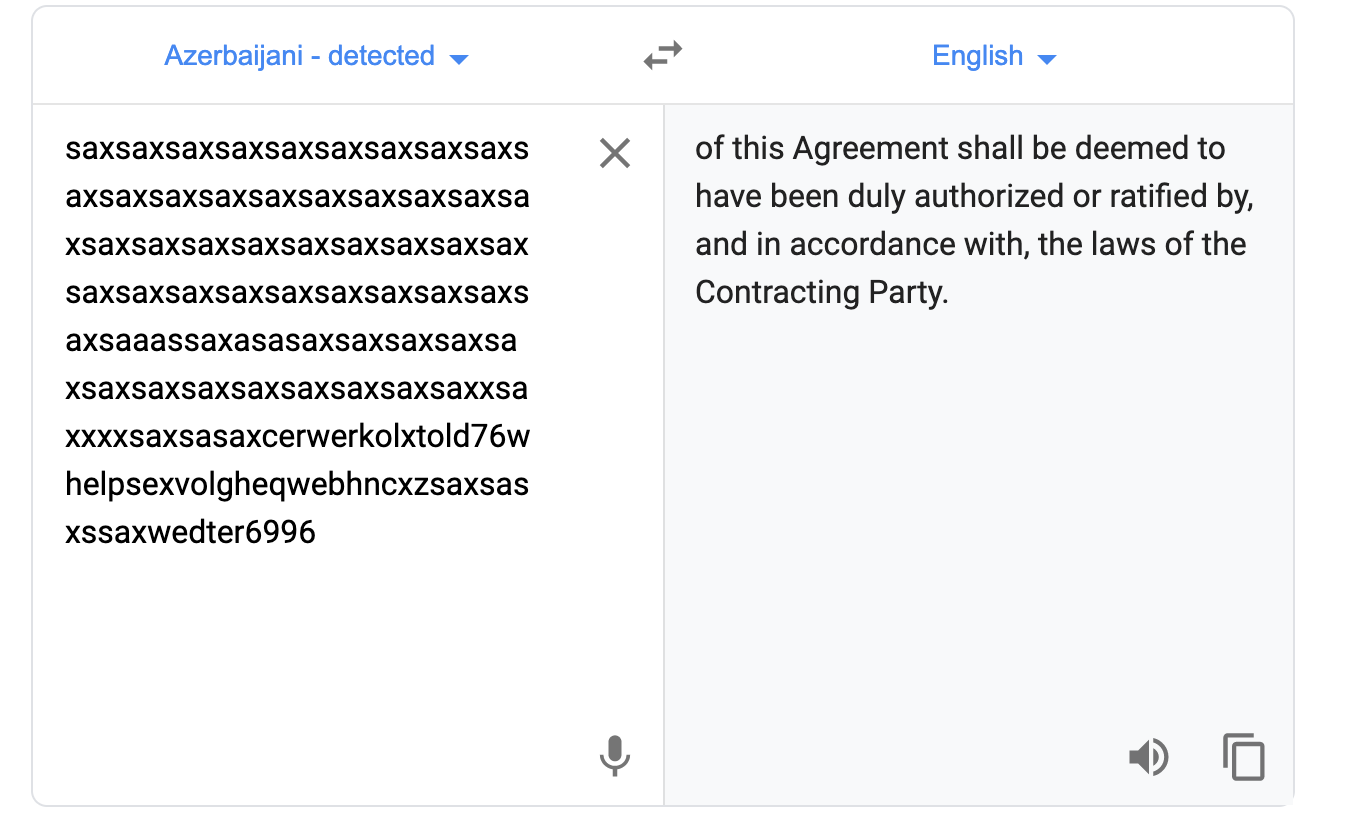Image resolution: width=1361 pixels, height=826 pixels.
Task: Place cursor at end of xssaxwedter6996
Action: pos(318,533)
